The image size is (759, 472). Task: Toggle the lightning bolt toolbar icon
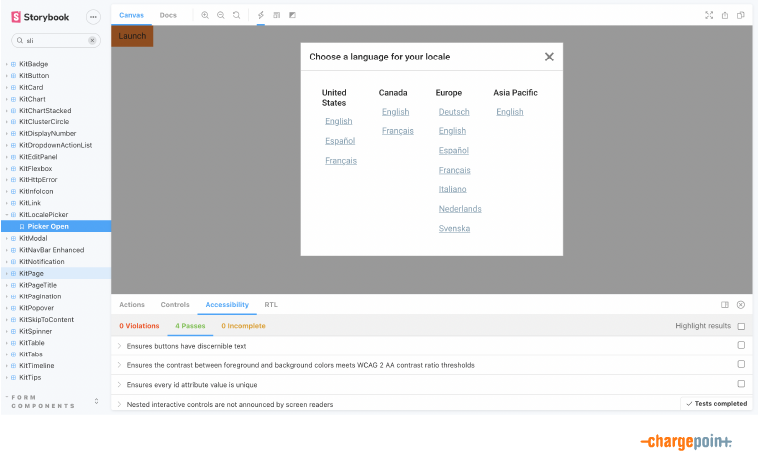tap(261, 15)
